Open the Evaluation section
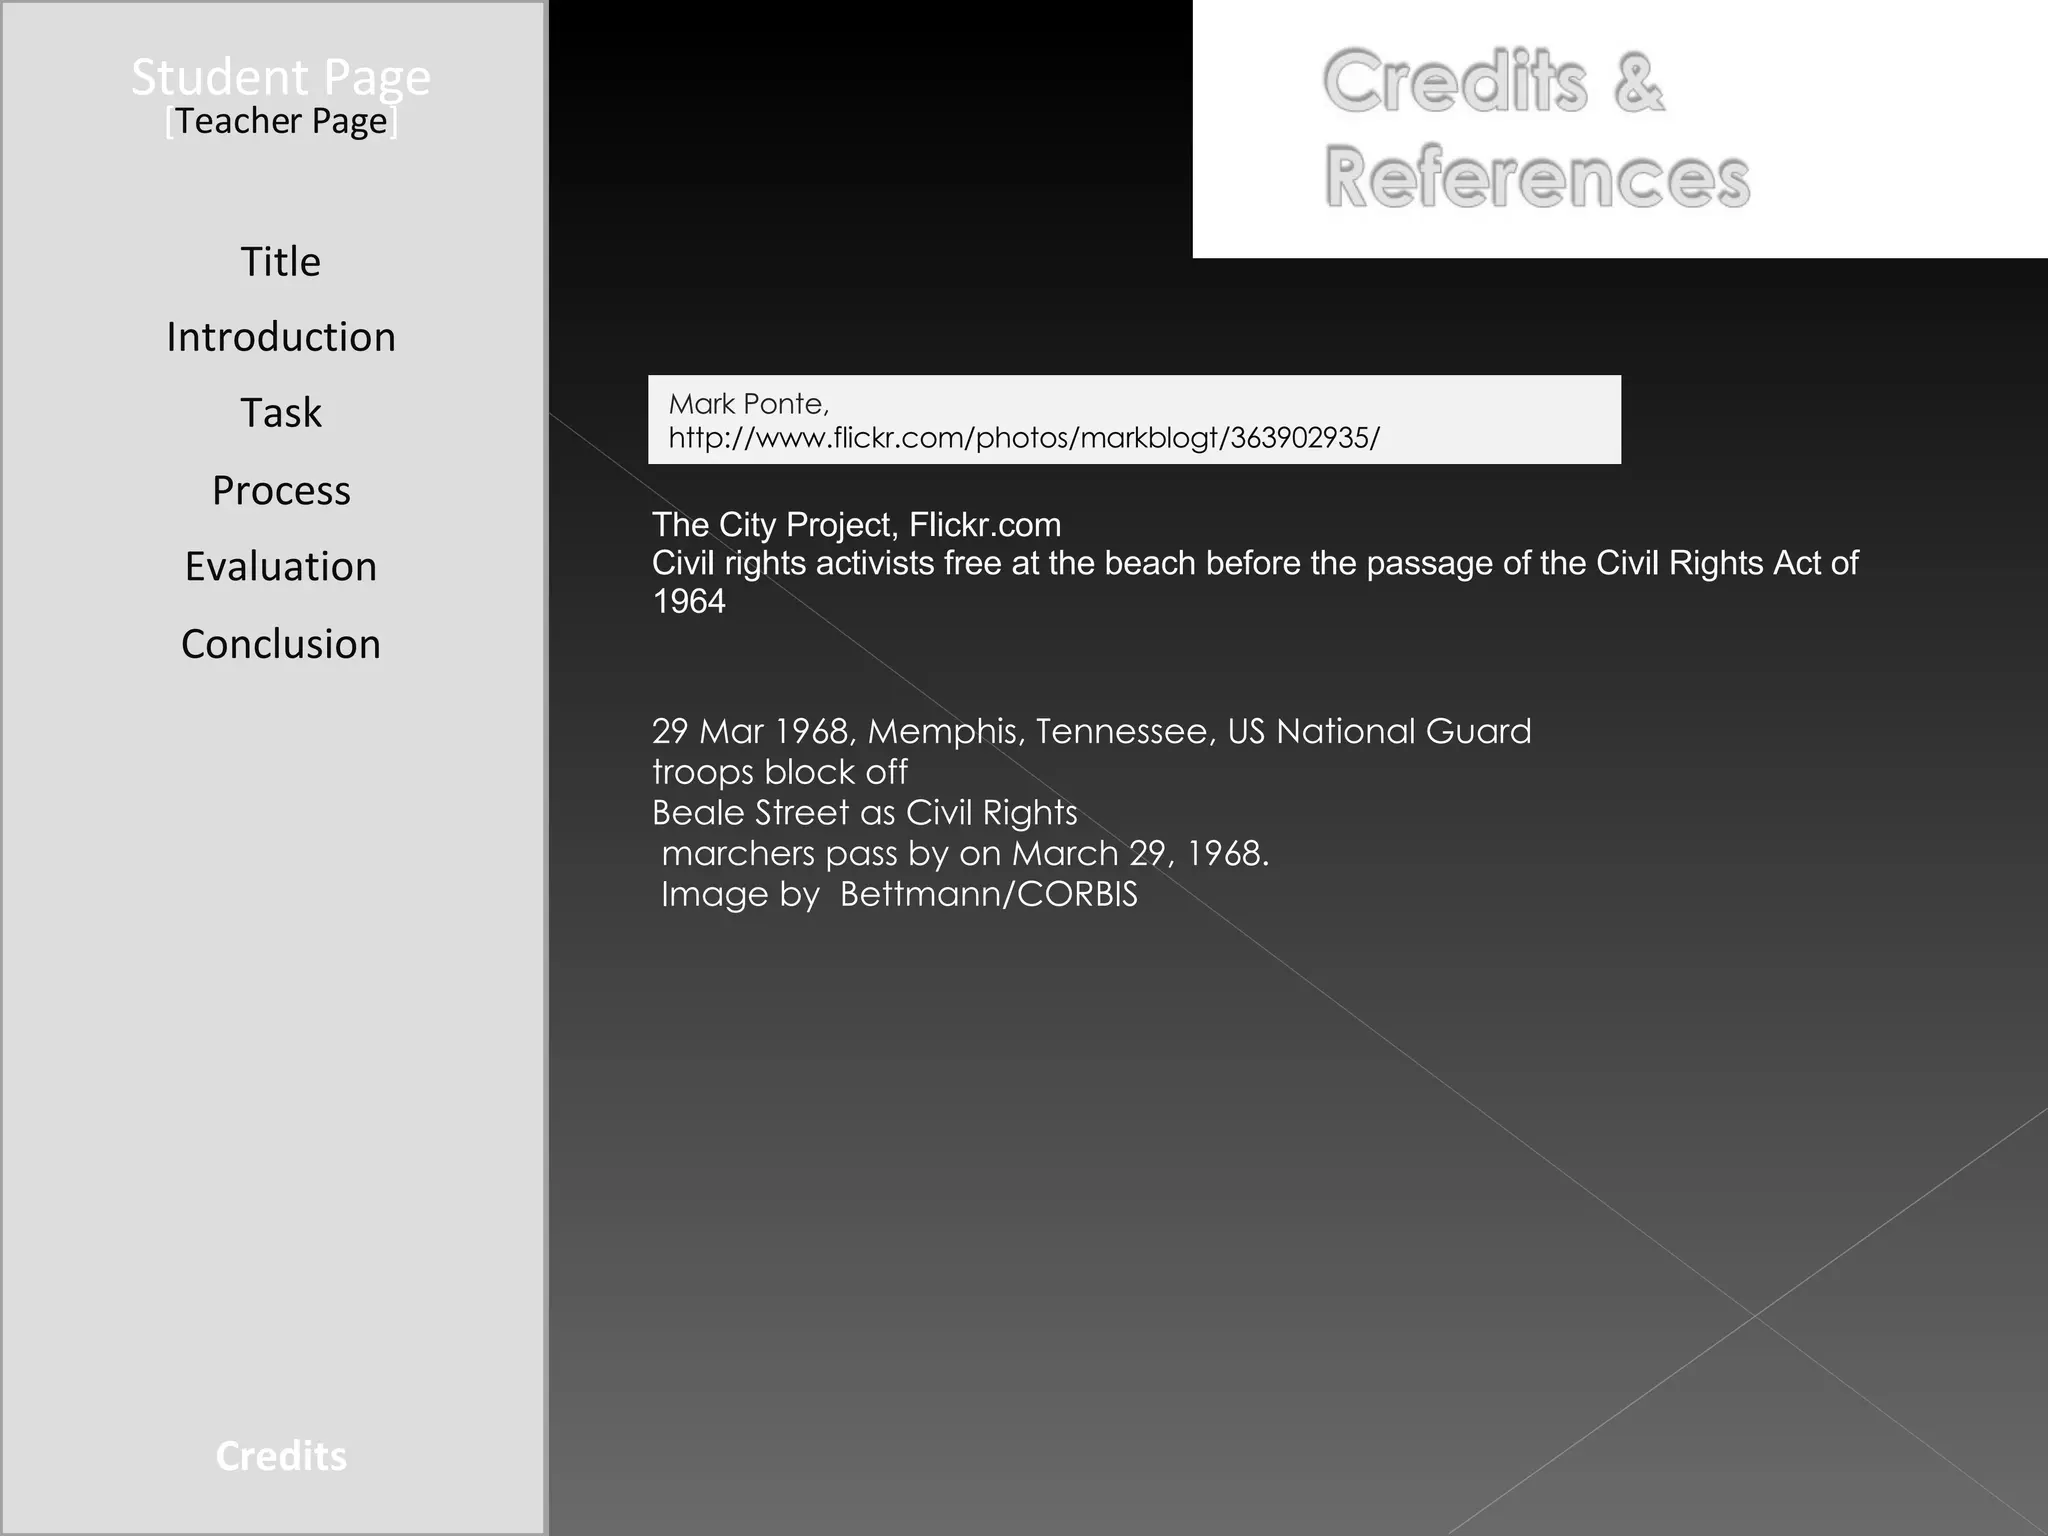Image resolution: width=2048 pixels, height=1536 pixels. (280, 567)
